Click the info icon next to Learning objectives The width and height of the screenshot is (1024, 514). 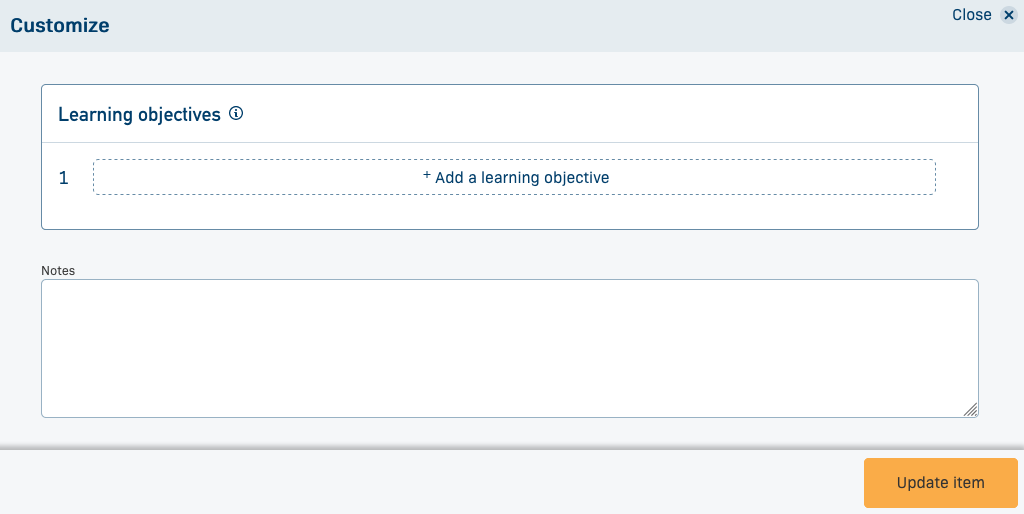pos(236,114)
